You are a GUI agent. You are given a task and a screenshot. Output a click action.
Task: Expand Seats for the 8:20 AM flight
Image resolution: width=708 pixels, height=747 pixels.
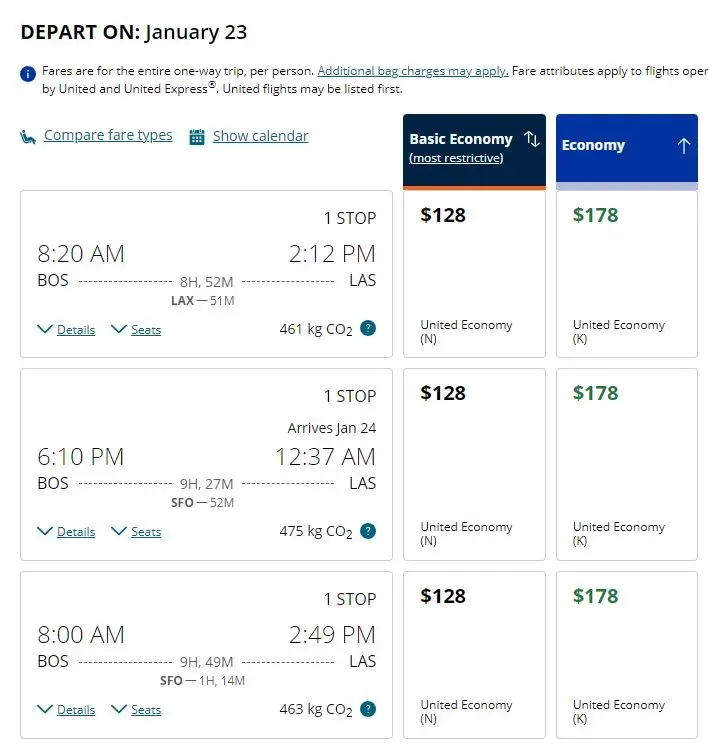136,329
